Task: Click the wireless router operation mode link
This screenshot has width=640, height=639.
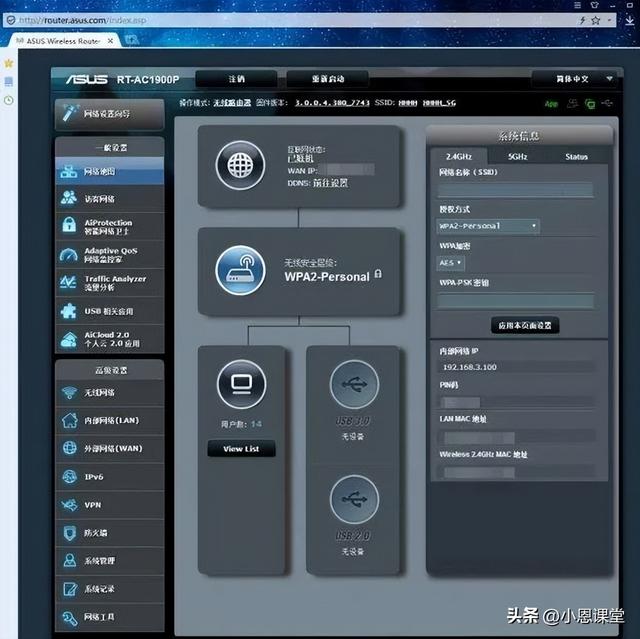Action: [232, 102]
